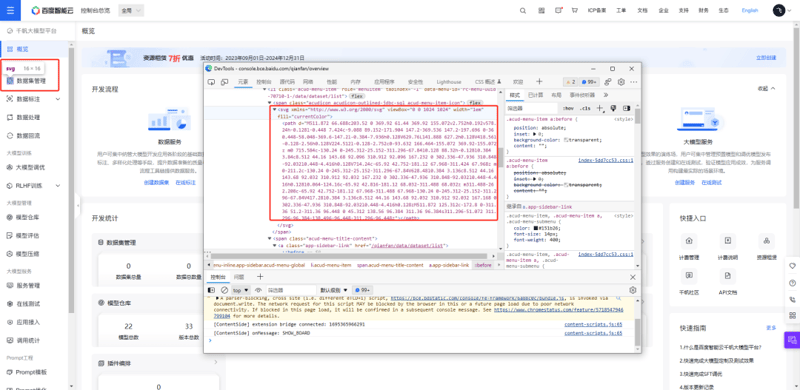The image size is (800, 390).
Task: Click the index css source link in Styles
Action: 606,160
